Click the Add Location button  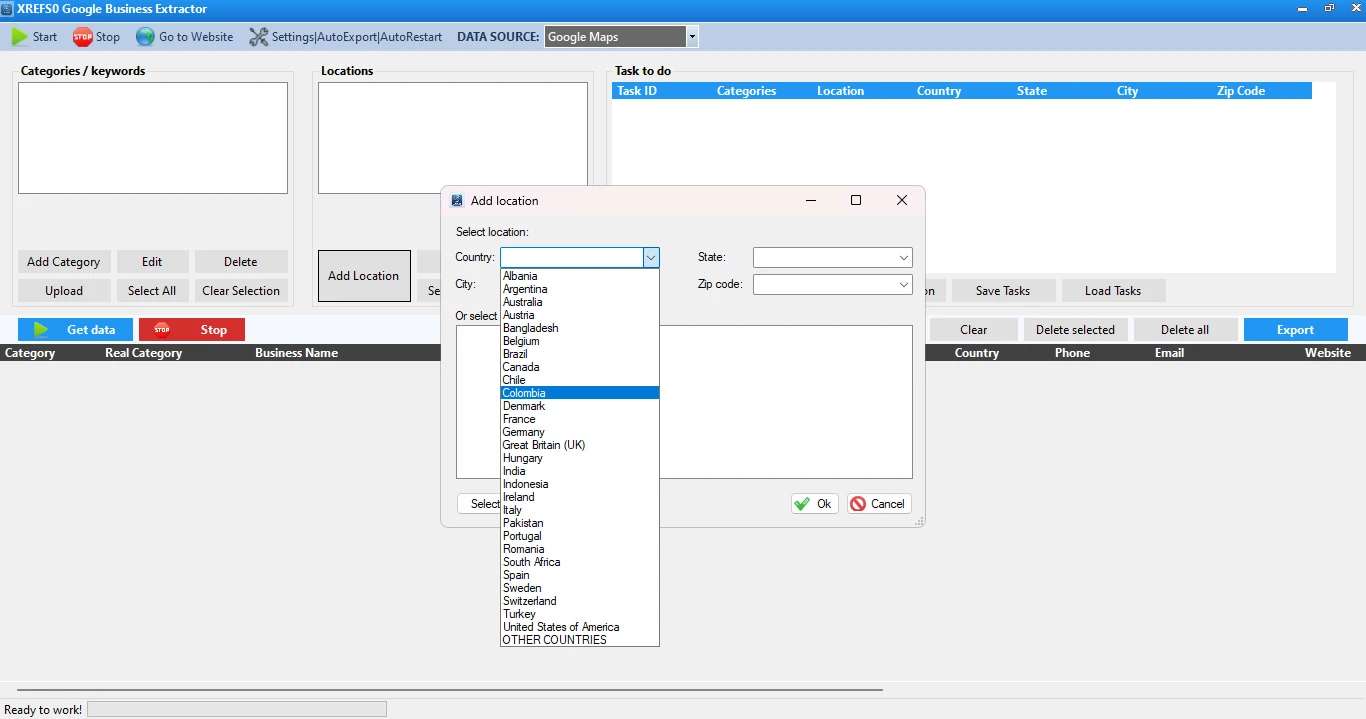[x=364, y=276]
